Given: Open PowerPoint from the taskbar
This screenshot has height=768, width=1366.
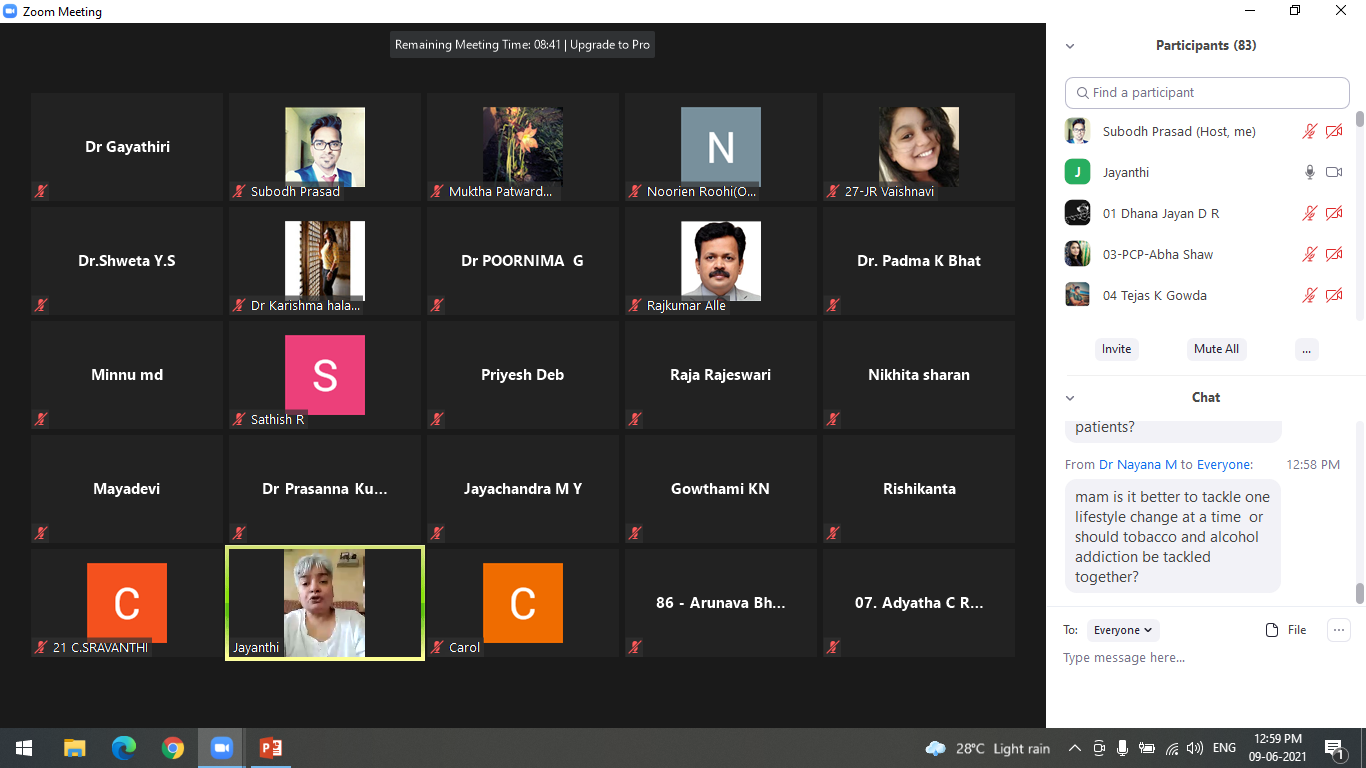Looking at the screenshot, I should tap(270, 748).
